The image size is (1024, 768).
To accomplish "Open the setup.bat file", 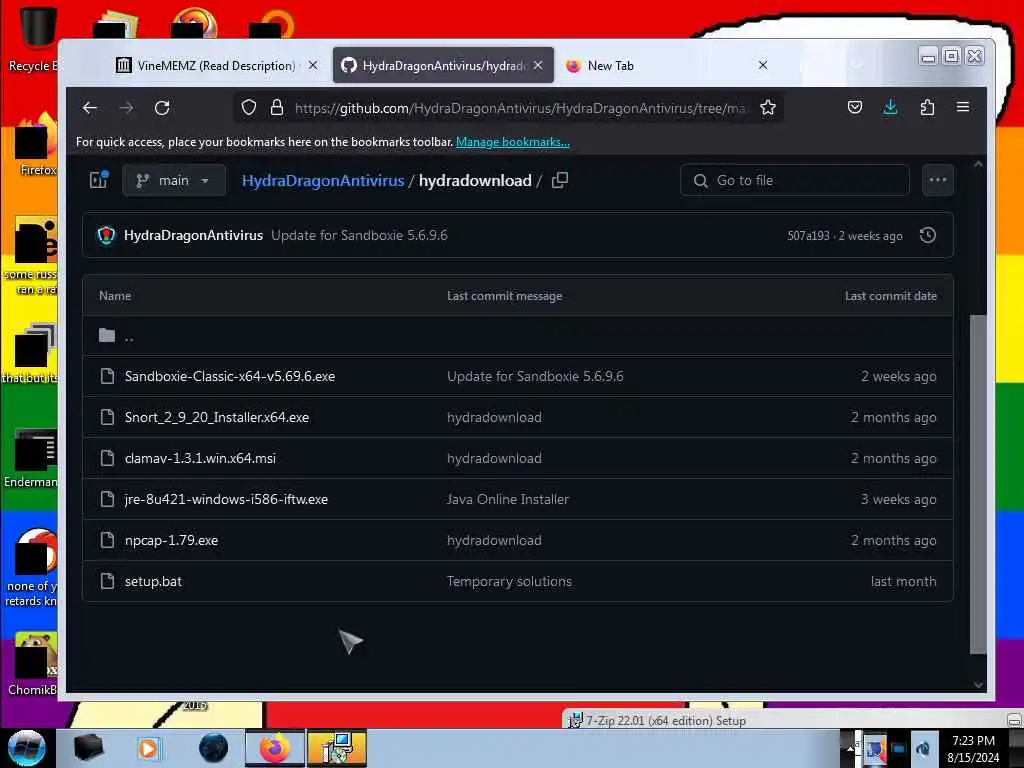I will [153, 581].
